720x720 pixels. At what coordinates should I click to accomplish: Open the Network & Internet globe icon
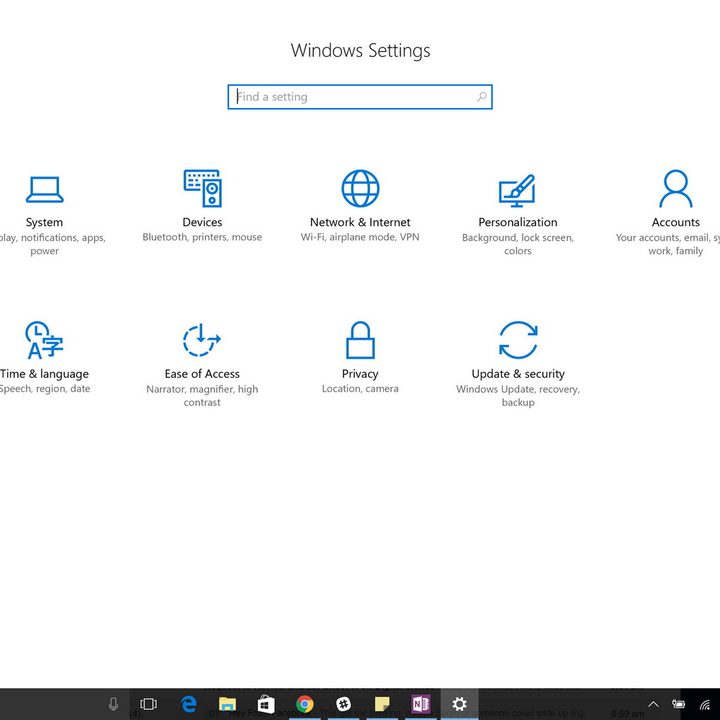(360, 188)
